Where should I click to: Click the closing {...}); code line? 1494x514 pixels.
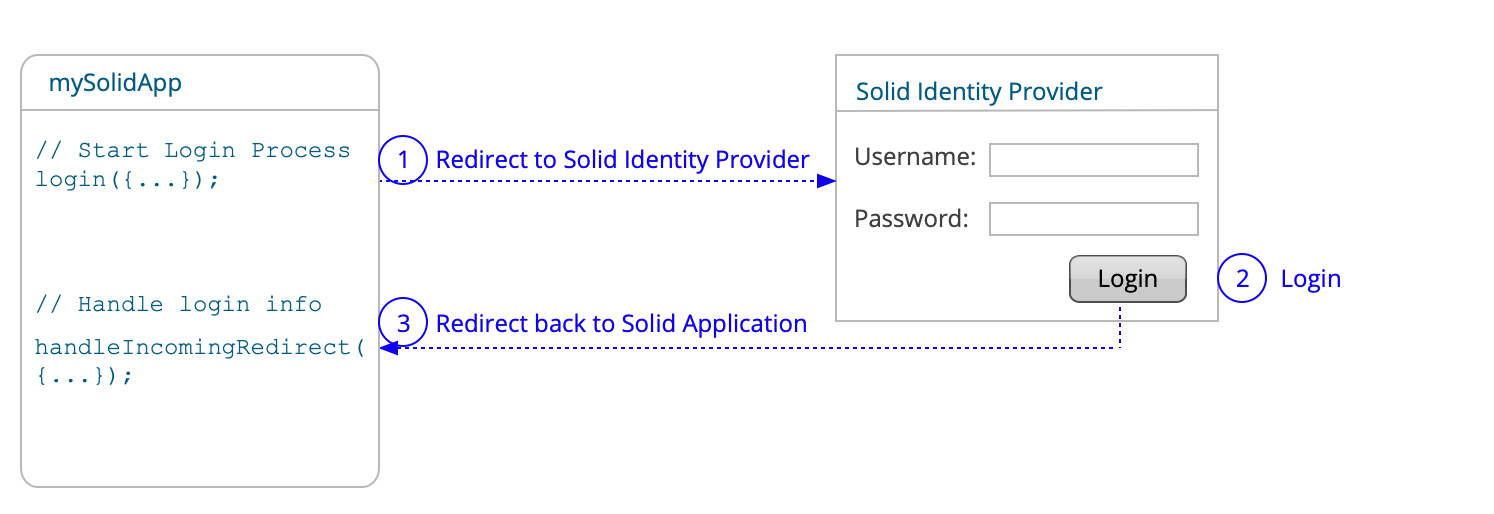pyautogui.click(x=83, y=378)
